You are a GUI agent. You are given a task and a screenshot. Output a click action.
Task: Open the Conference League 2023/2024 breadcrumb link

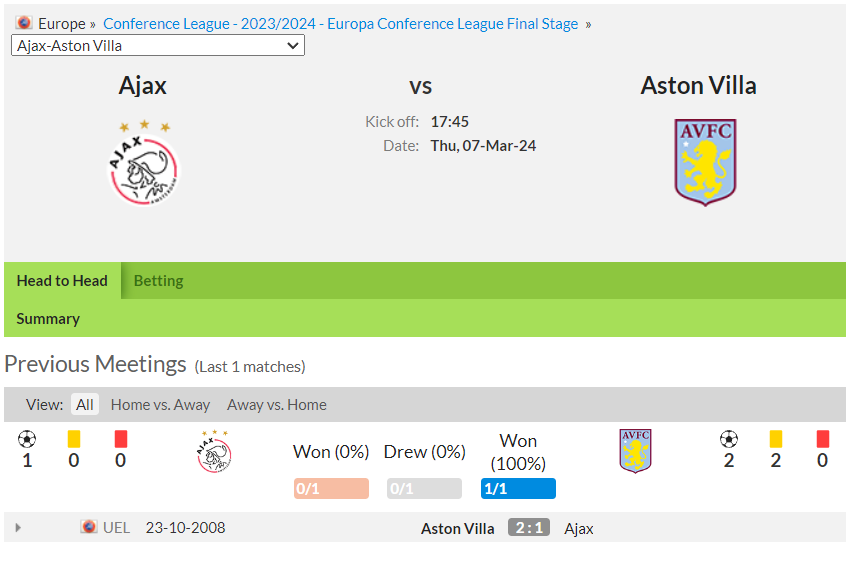[x=341, y=24]
